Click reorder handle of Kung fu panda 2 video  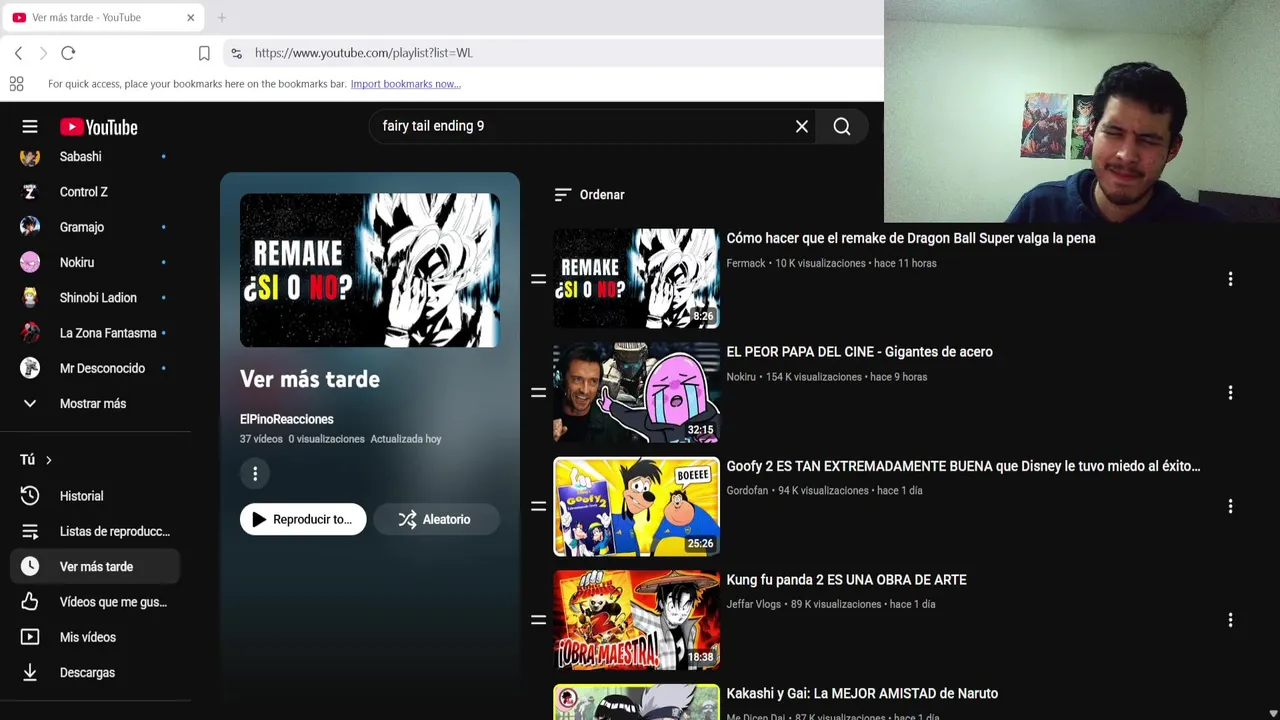538,620
